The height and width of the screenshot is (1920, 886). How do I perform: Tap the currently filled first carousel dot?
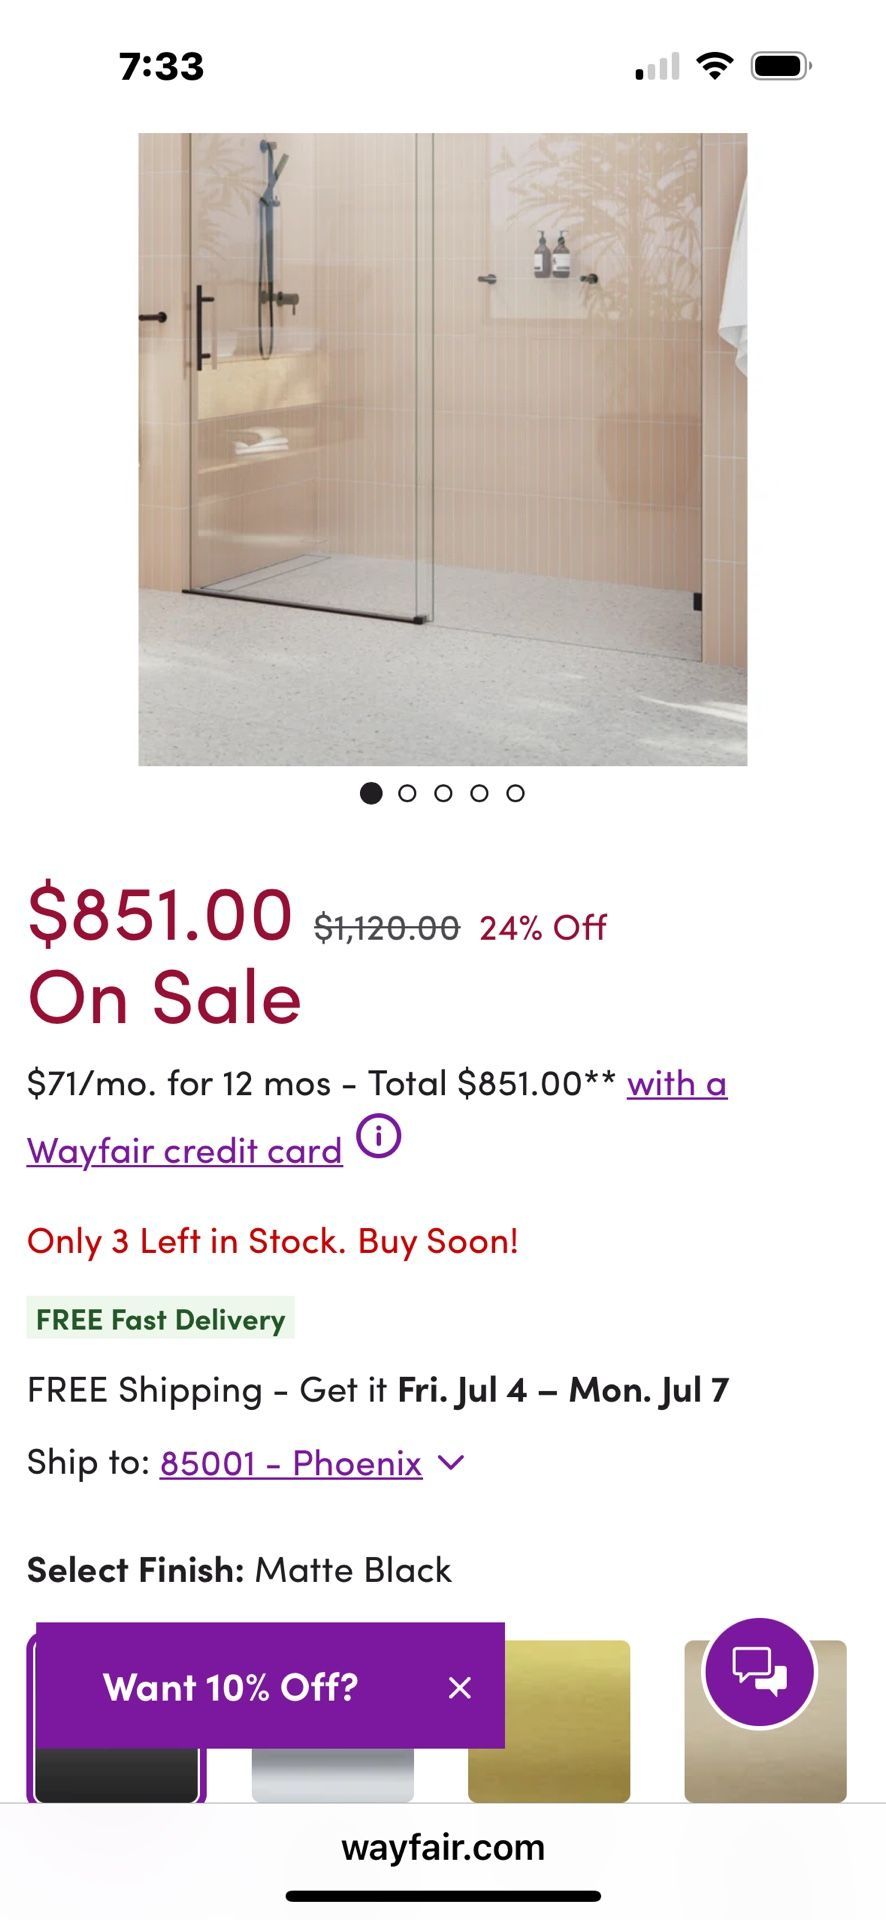pyautogui.click(x=371, y=793)
